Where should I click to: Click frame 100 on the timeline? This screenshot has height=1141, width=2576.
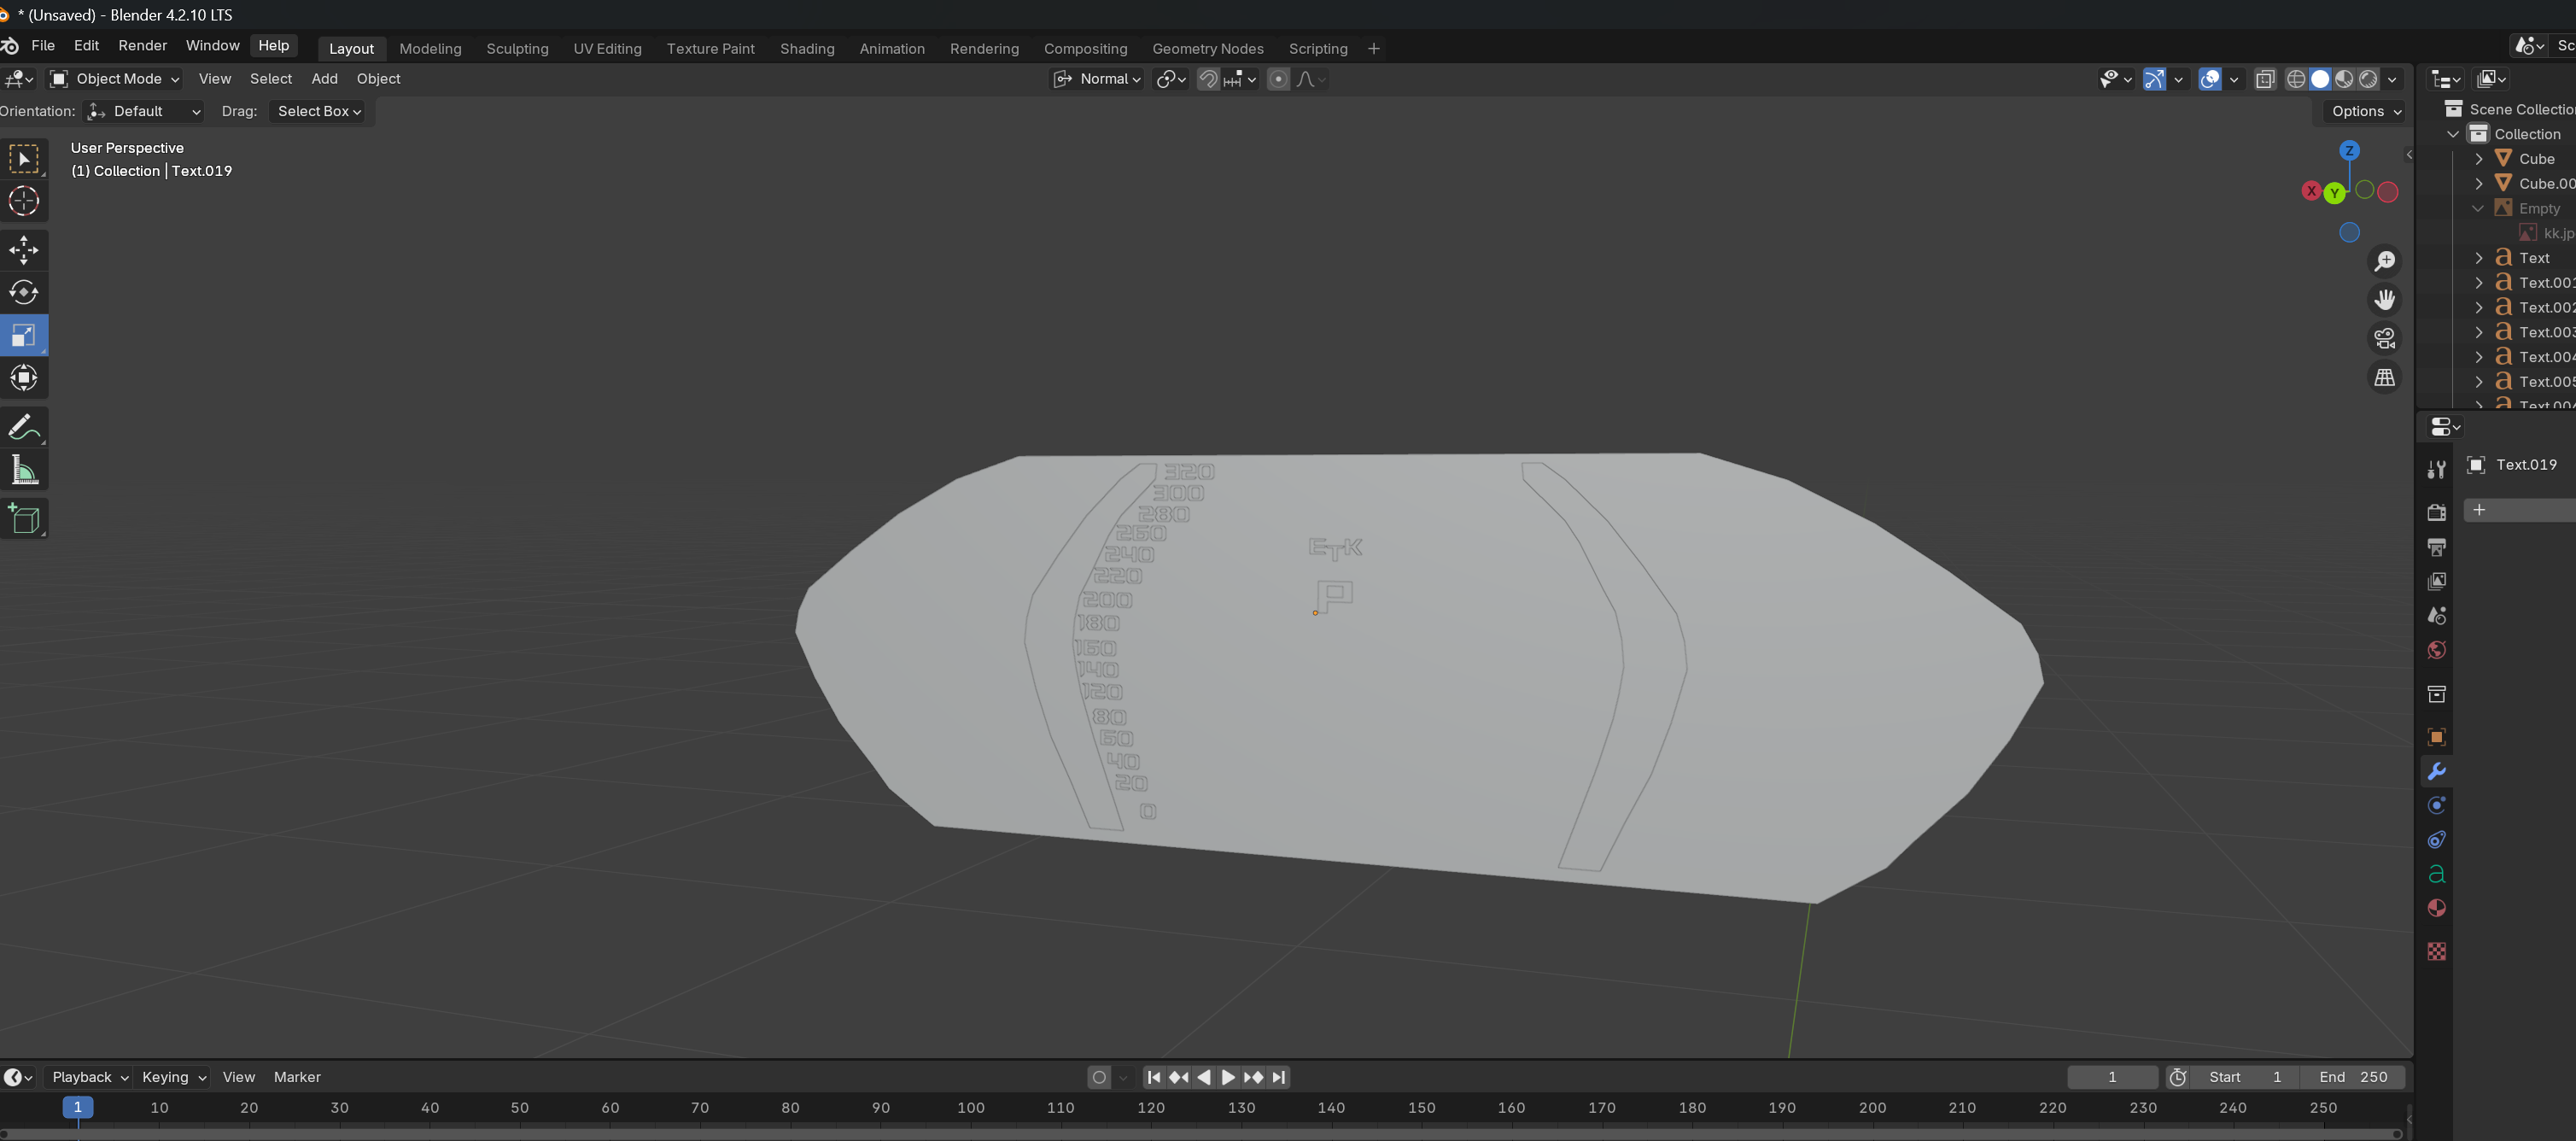tap(970, 1108)
